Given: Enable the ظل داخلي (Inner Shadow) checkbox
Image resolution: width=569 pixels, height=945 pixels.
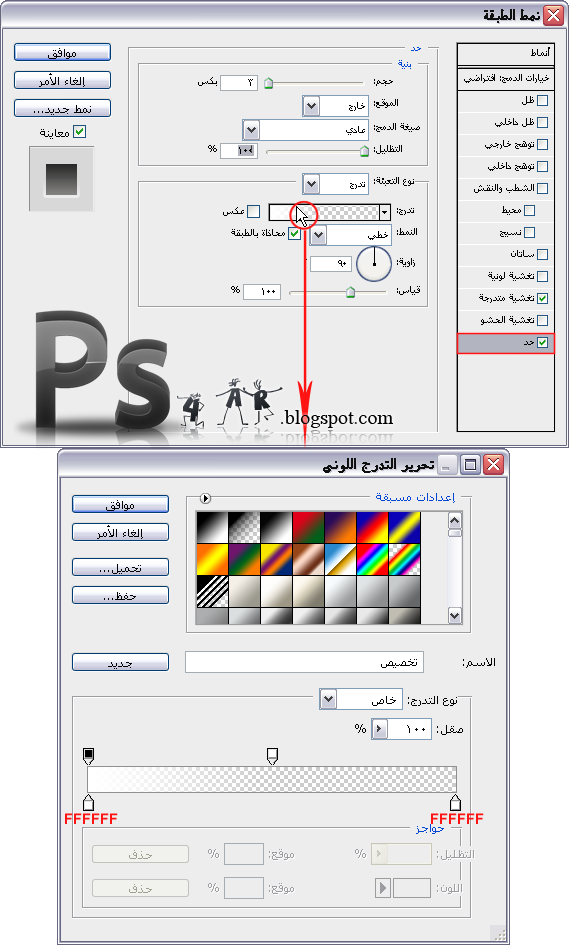Looking at the screenshot, I should [542, 122].
